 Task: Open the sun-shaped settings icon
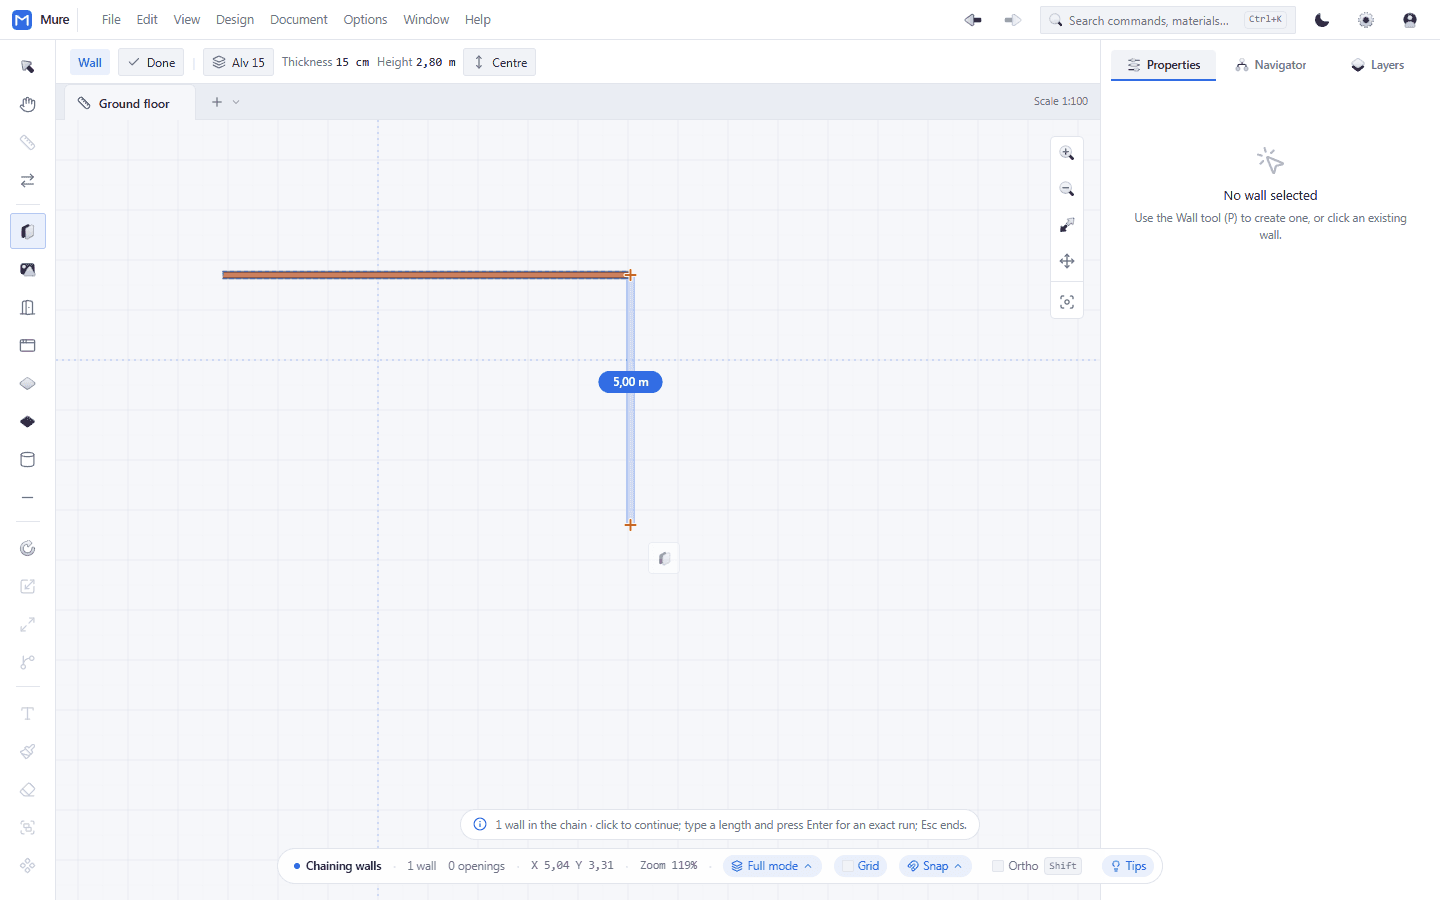point(1366,20)
